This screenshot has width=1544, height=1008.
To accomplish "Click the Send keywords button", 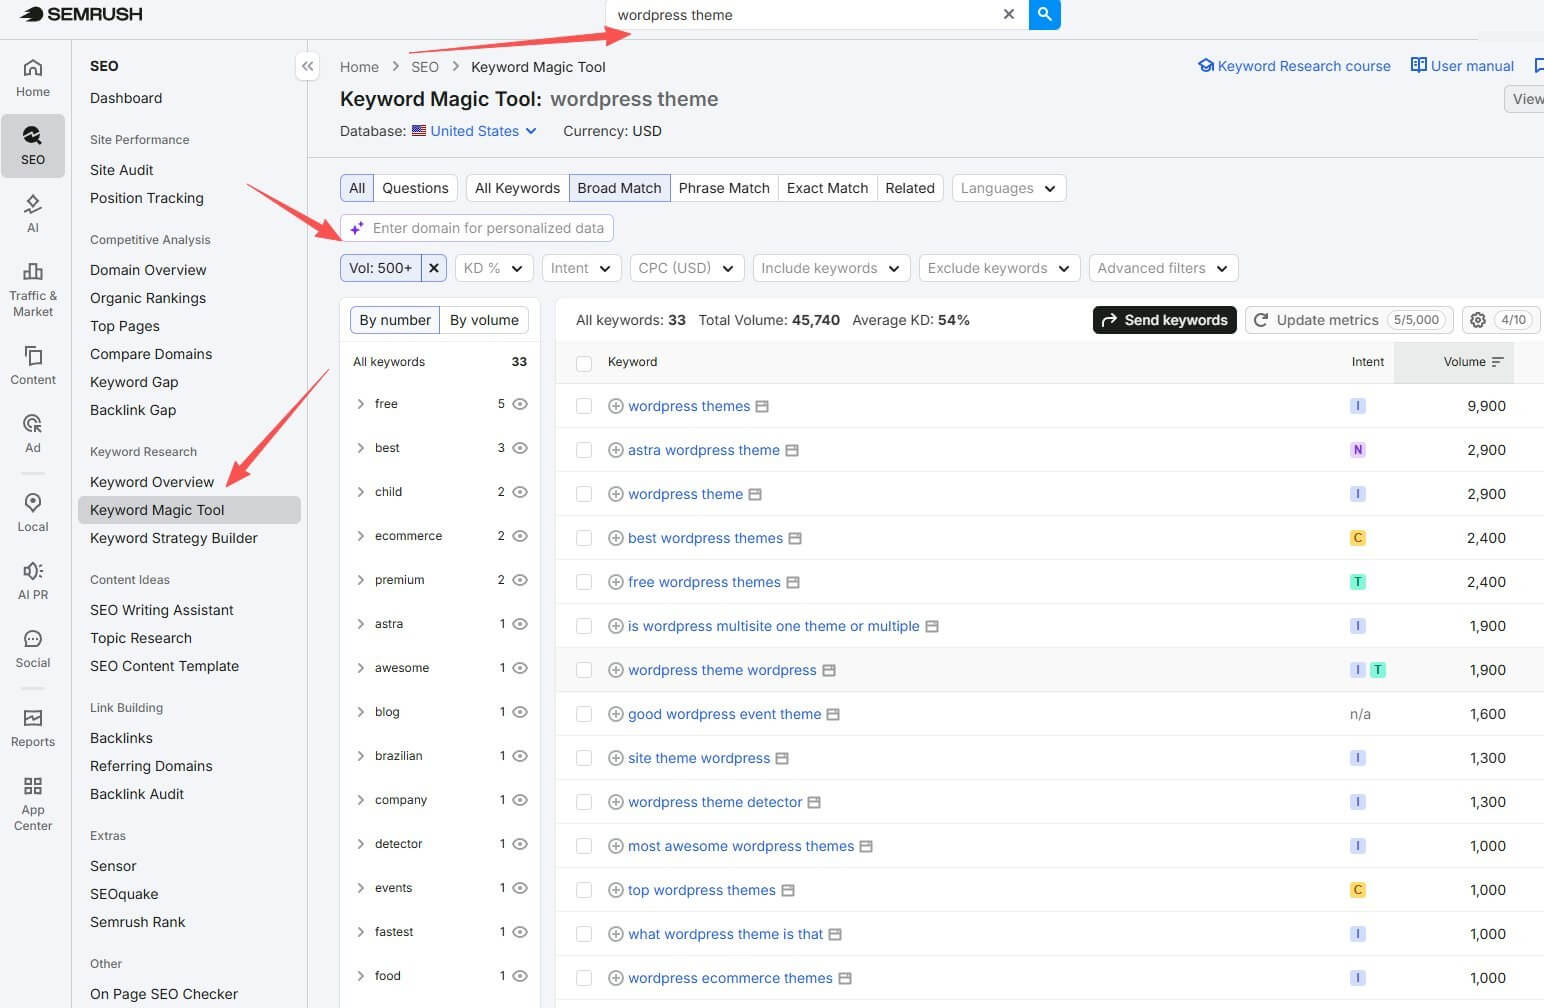I will (1165, 320).
